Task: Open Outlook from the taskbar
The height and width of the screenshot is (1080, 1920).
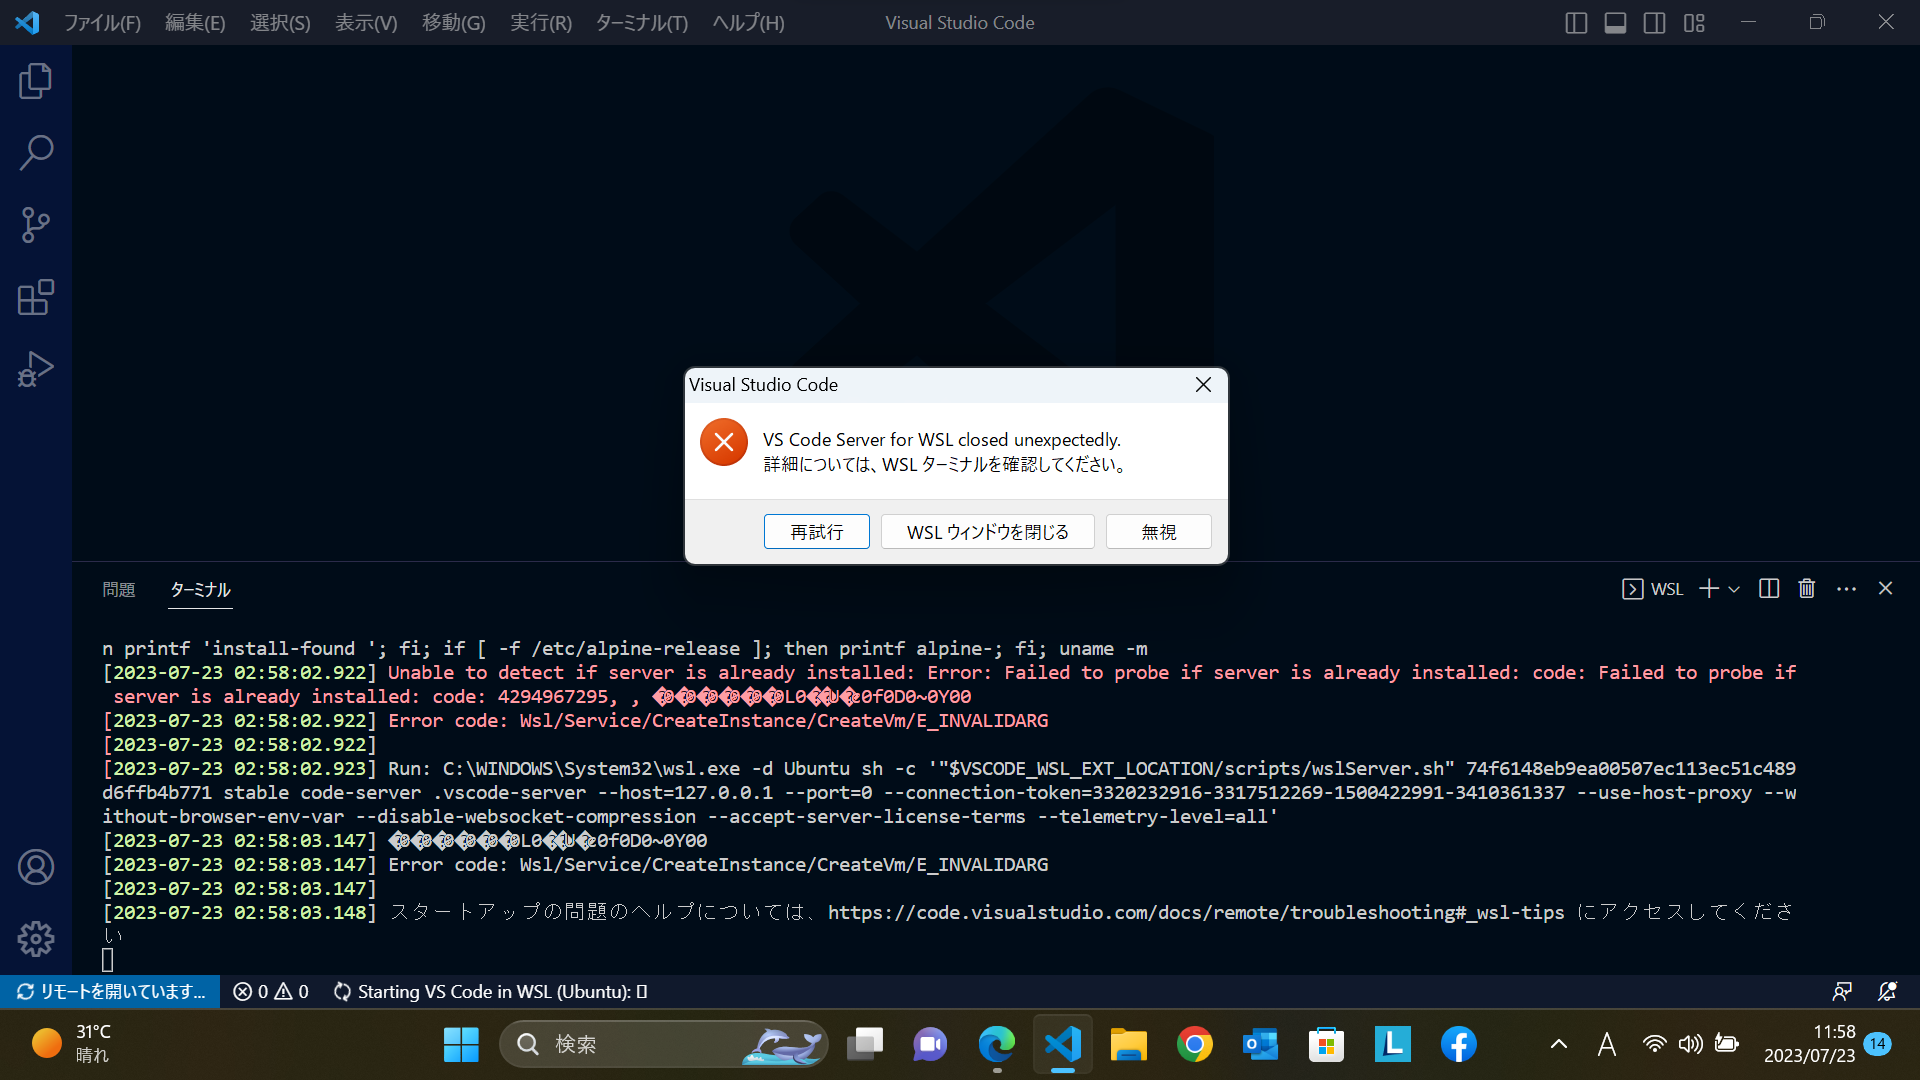Action: click(1260, 1044)
